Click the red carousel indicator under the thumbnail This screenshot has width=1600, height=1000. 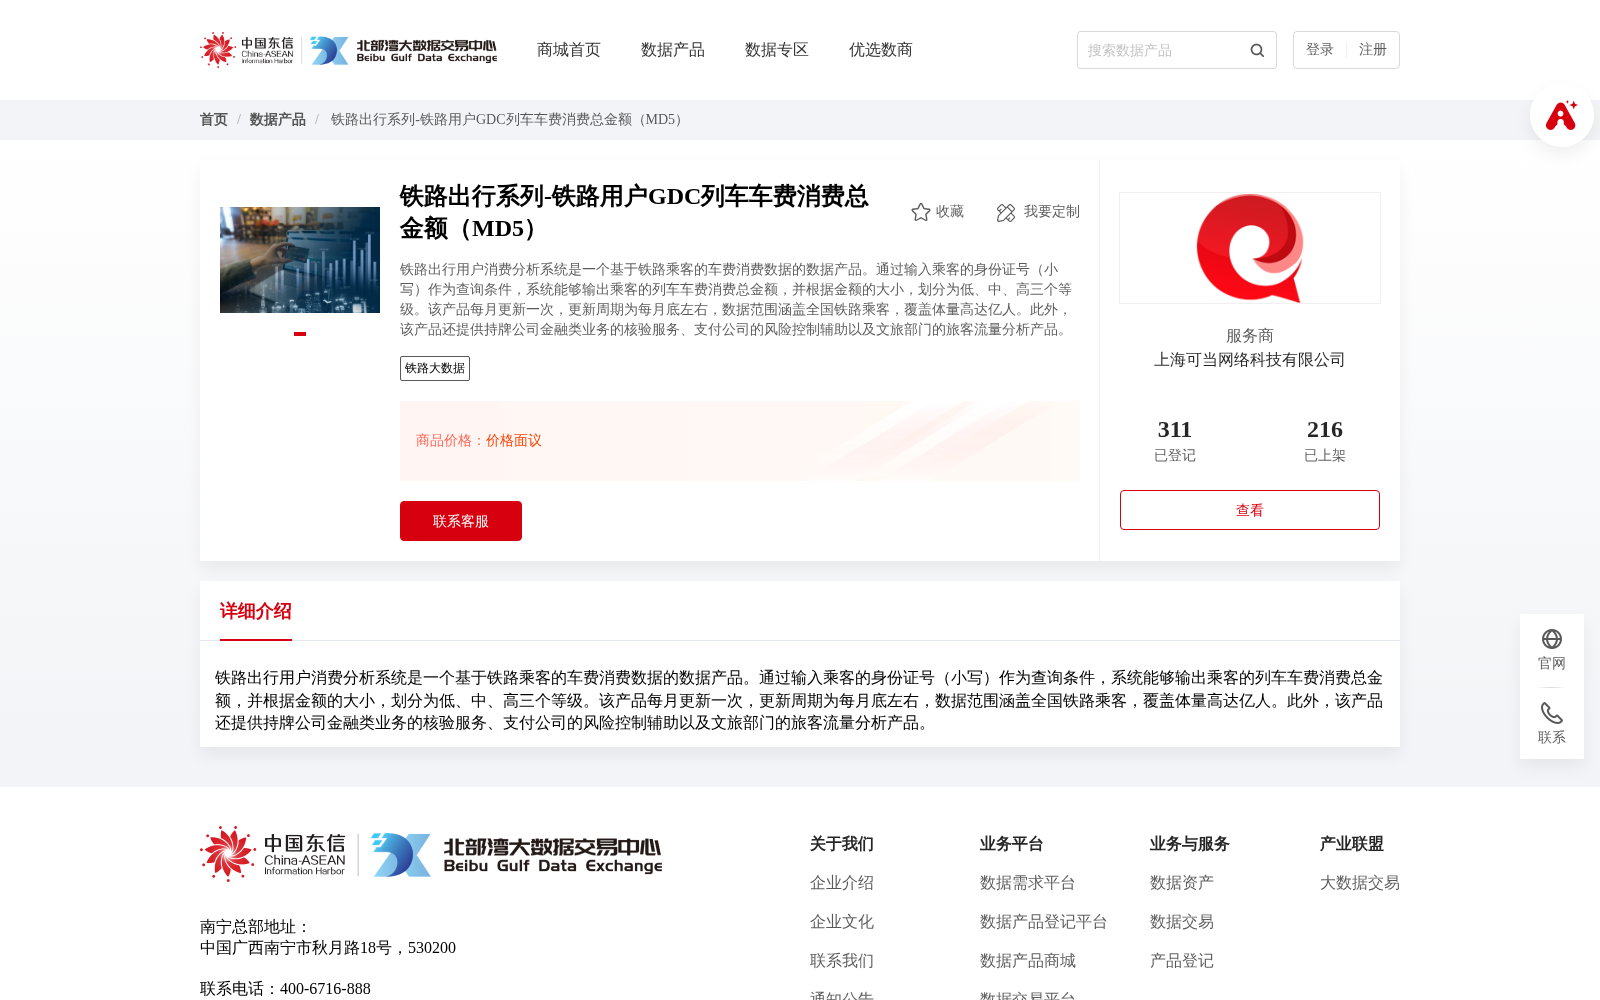300,334
